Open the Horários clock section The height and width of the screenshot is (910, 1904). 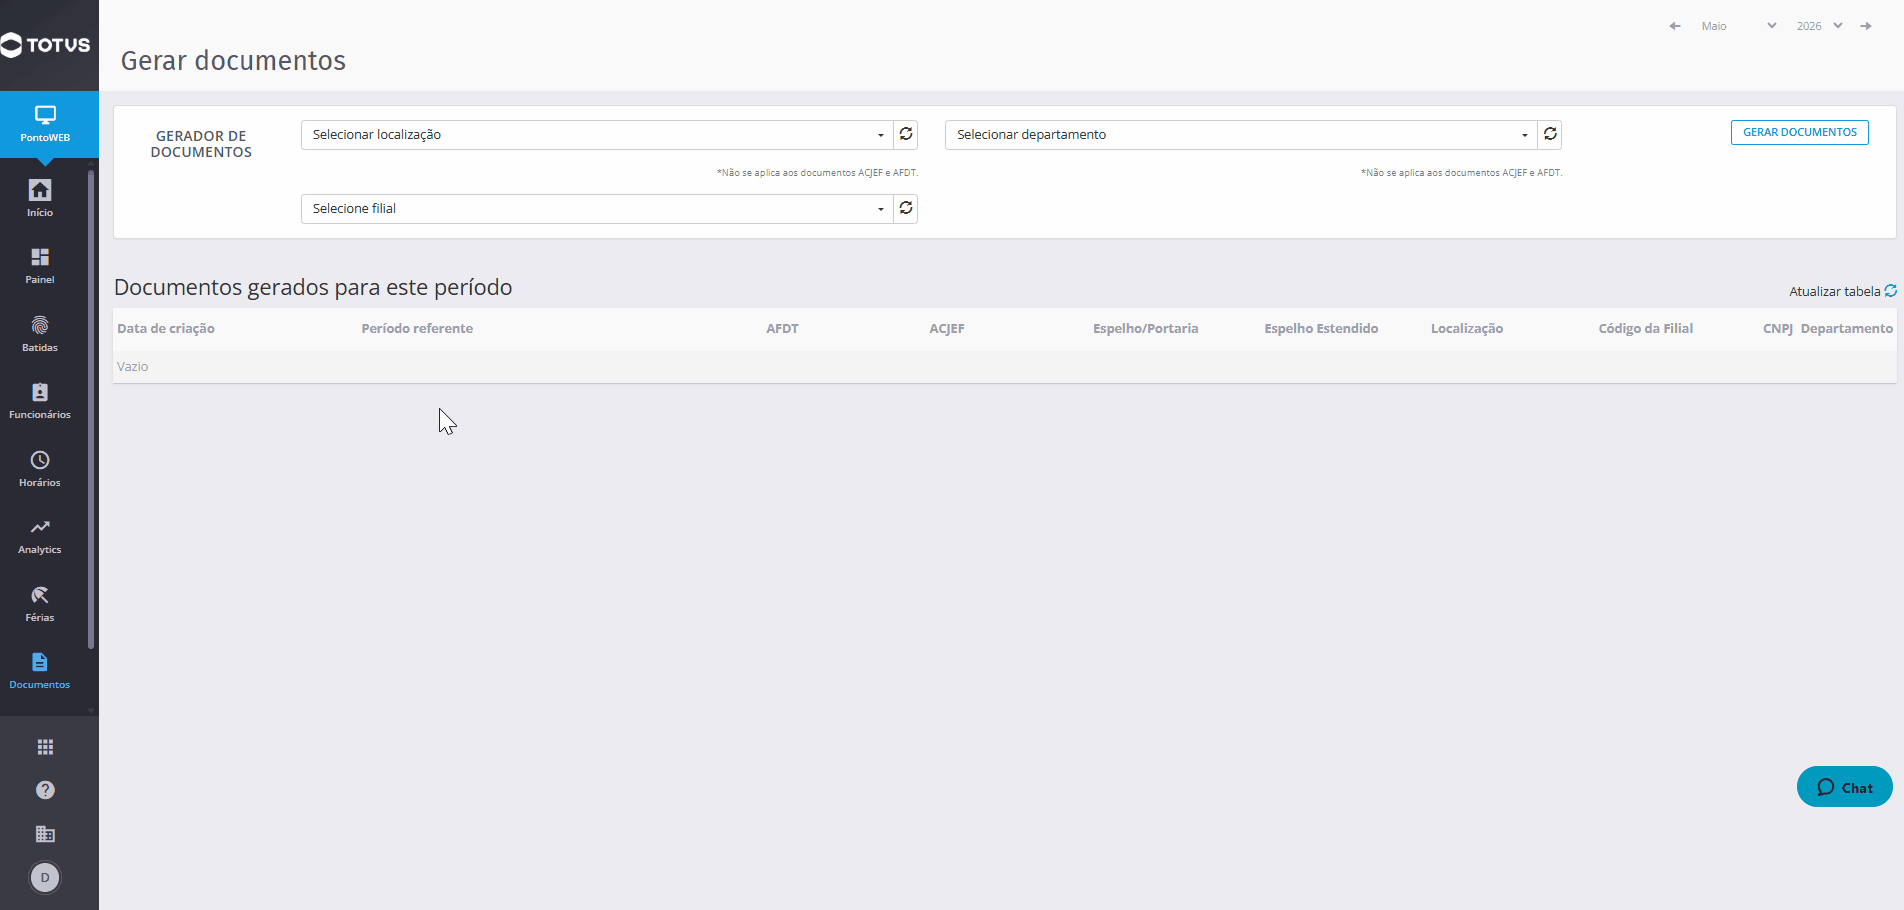(40, 468)
